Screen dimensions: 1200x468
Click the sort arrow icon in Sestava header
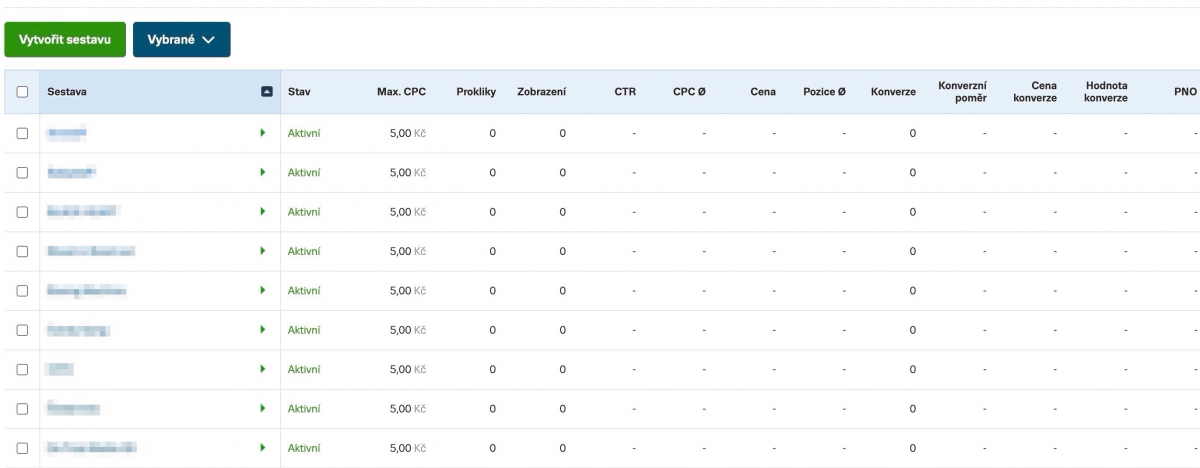point(266,92)
